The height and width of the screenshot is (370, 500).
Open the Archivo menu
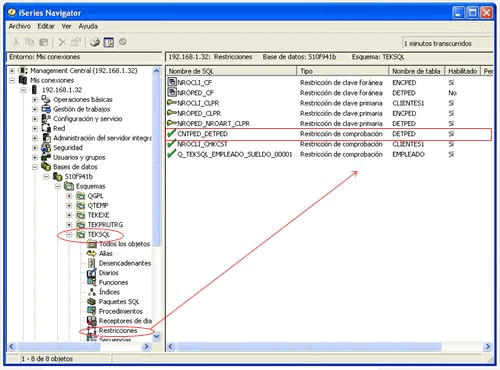pos(20,26)
